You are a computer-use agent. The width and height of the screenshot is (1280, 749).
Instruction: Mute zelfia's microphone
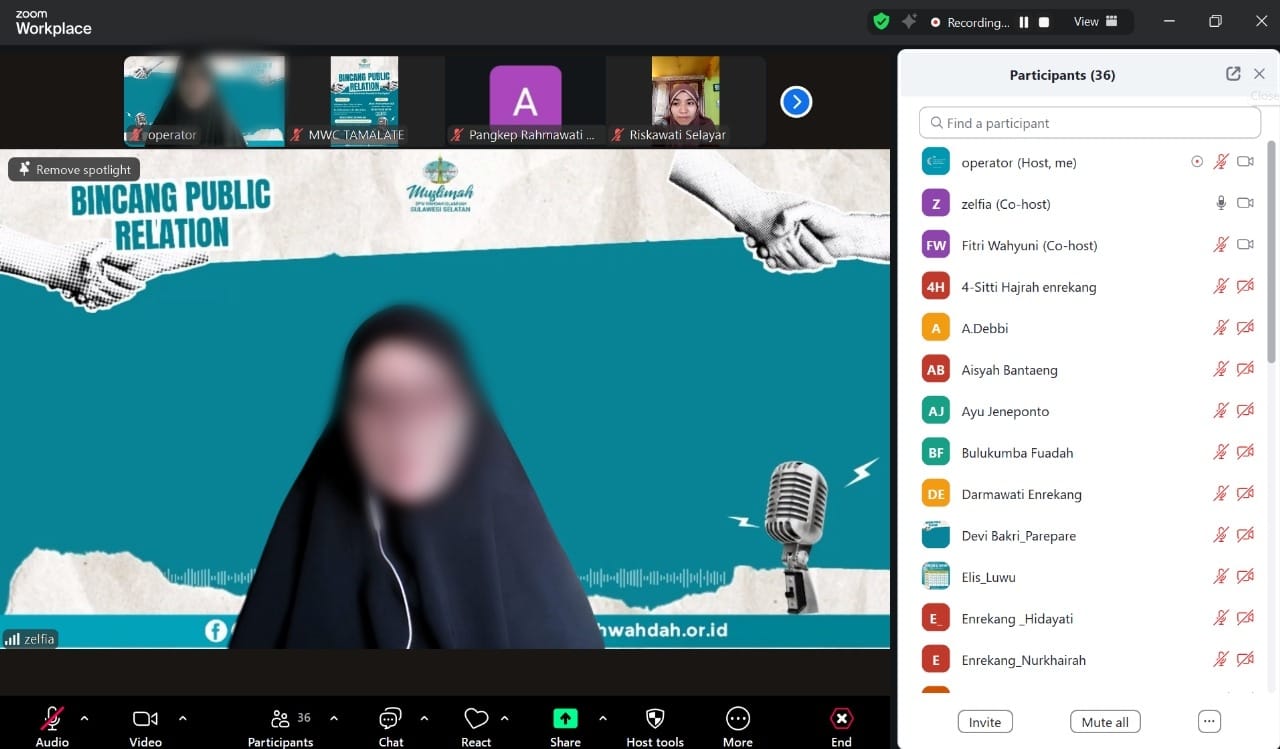pos(1220,203)
